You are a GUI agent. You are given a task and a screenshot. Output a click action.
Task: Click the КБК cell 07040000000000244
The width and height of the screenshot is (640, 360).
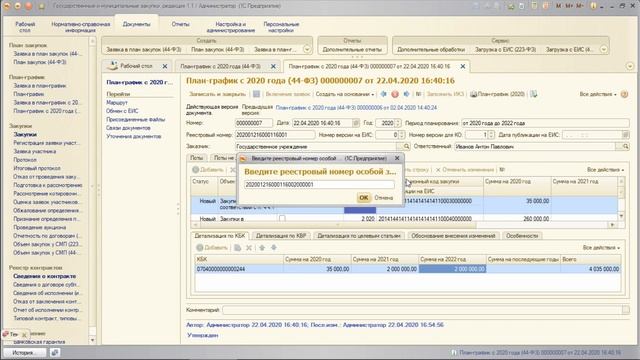pos(239,269)
